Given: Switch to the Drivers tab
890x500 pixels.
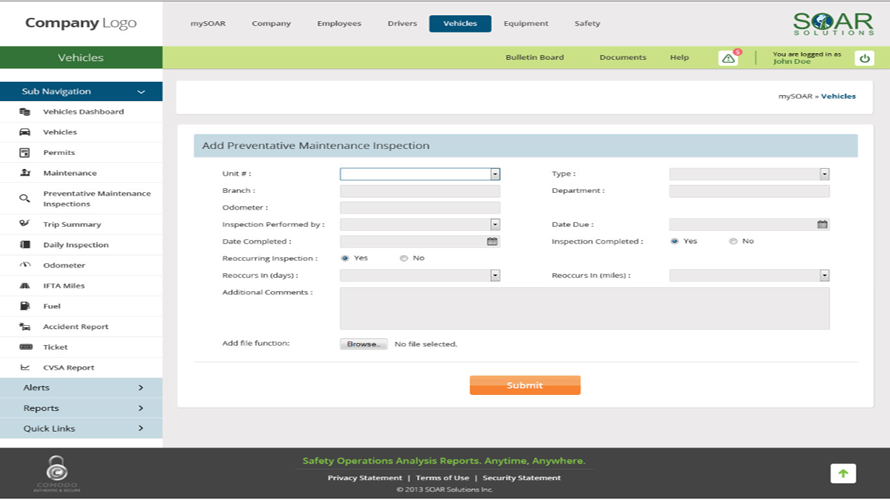Looking at the screenshot, I should point(402,23).
